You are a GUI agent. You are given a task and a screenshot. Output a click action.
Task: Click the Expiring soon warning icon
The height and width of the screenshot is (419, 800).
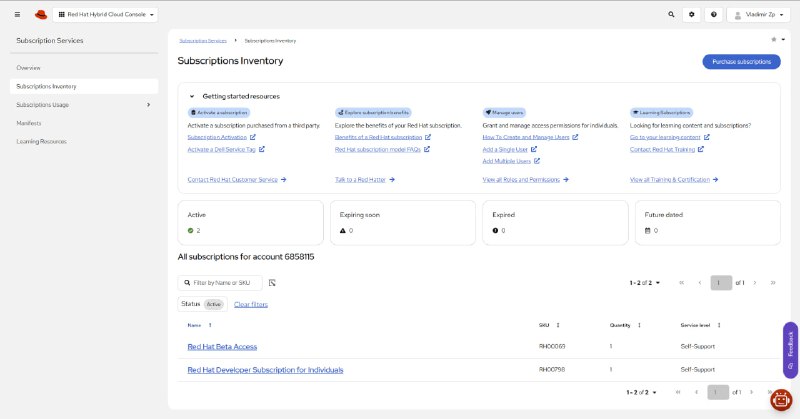pos(343,231)
